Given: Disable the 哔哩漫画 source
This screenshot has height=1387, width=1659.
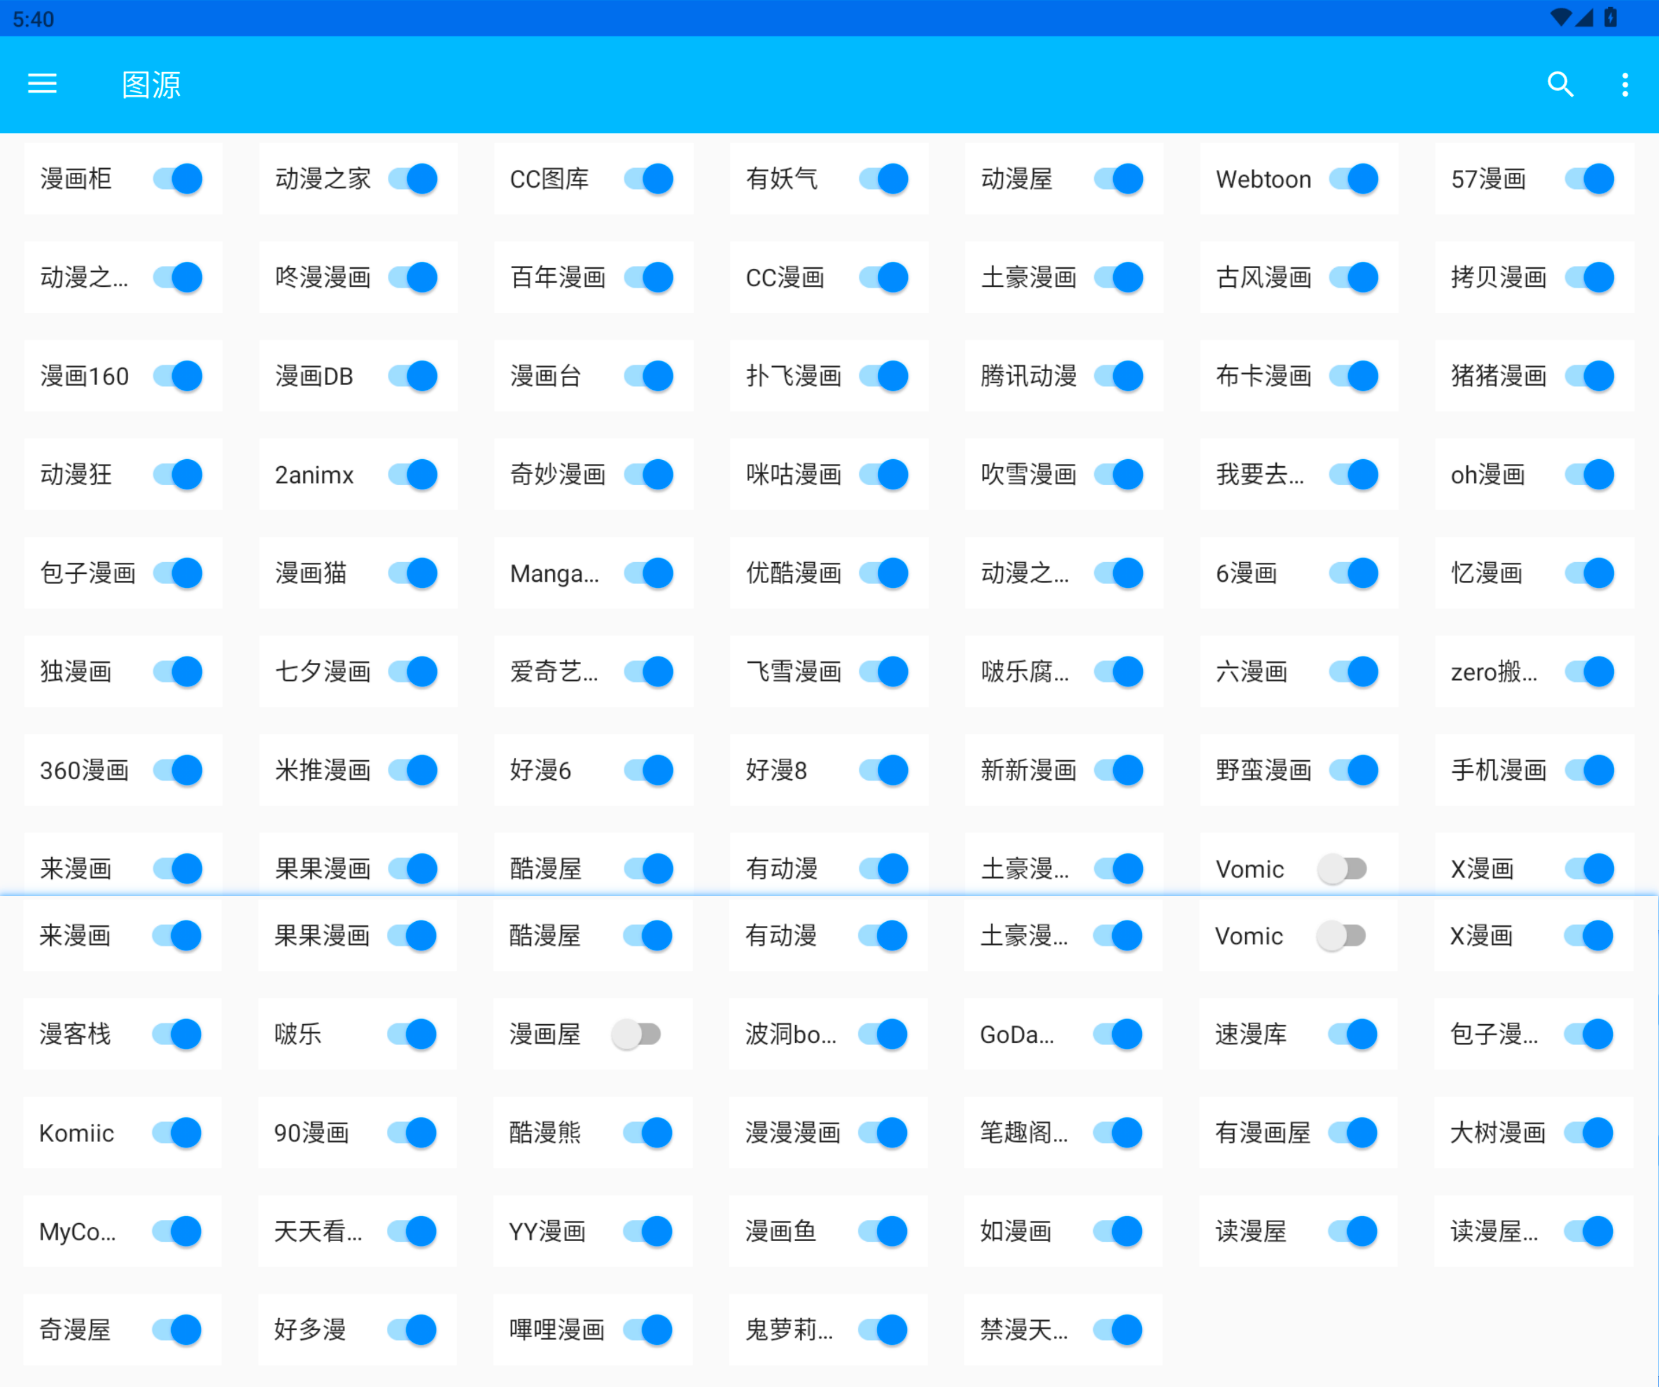Looking at the screenshot, I should pyautogui.click(x=648, y=1330).
